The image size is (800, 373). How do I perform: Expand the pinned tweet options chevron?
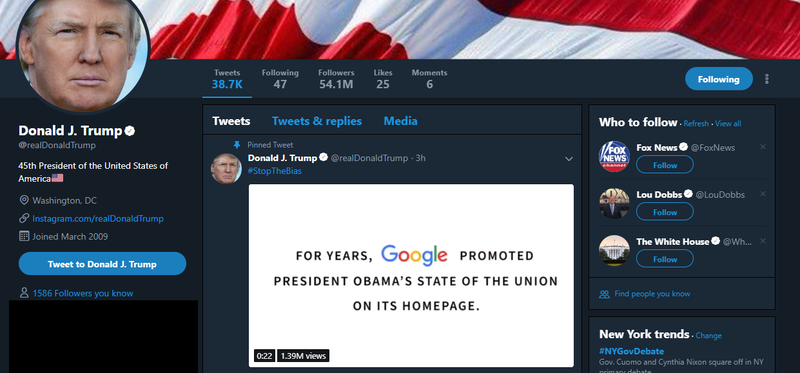click(569, 159)
